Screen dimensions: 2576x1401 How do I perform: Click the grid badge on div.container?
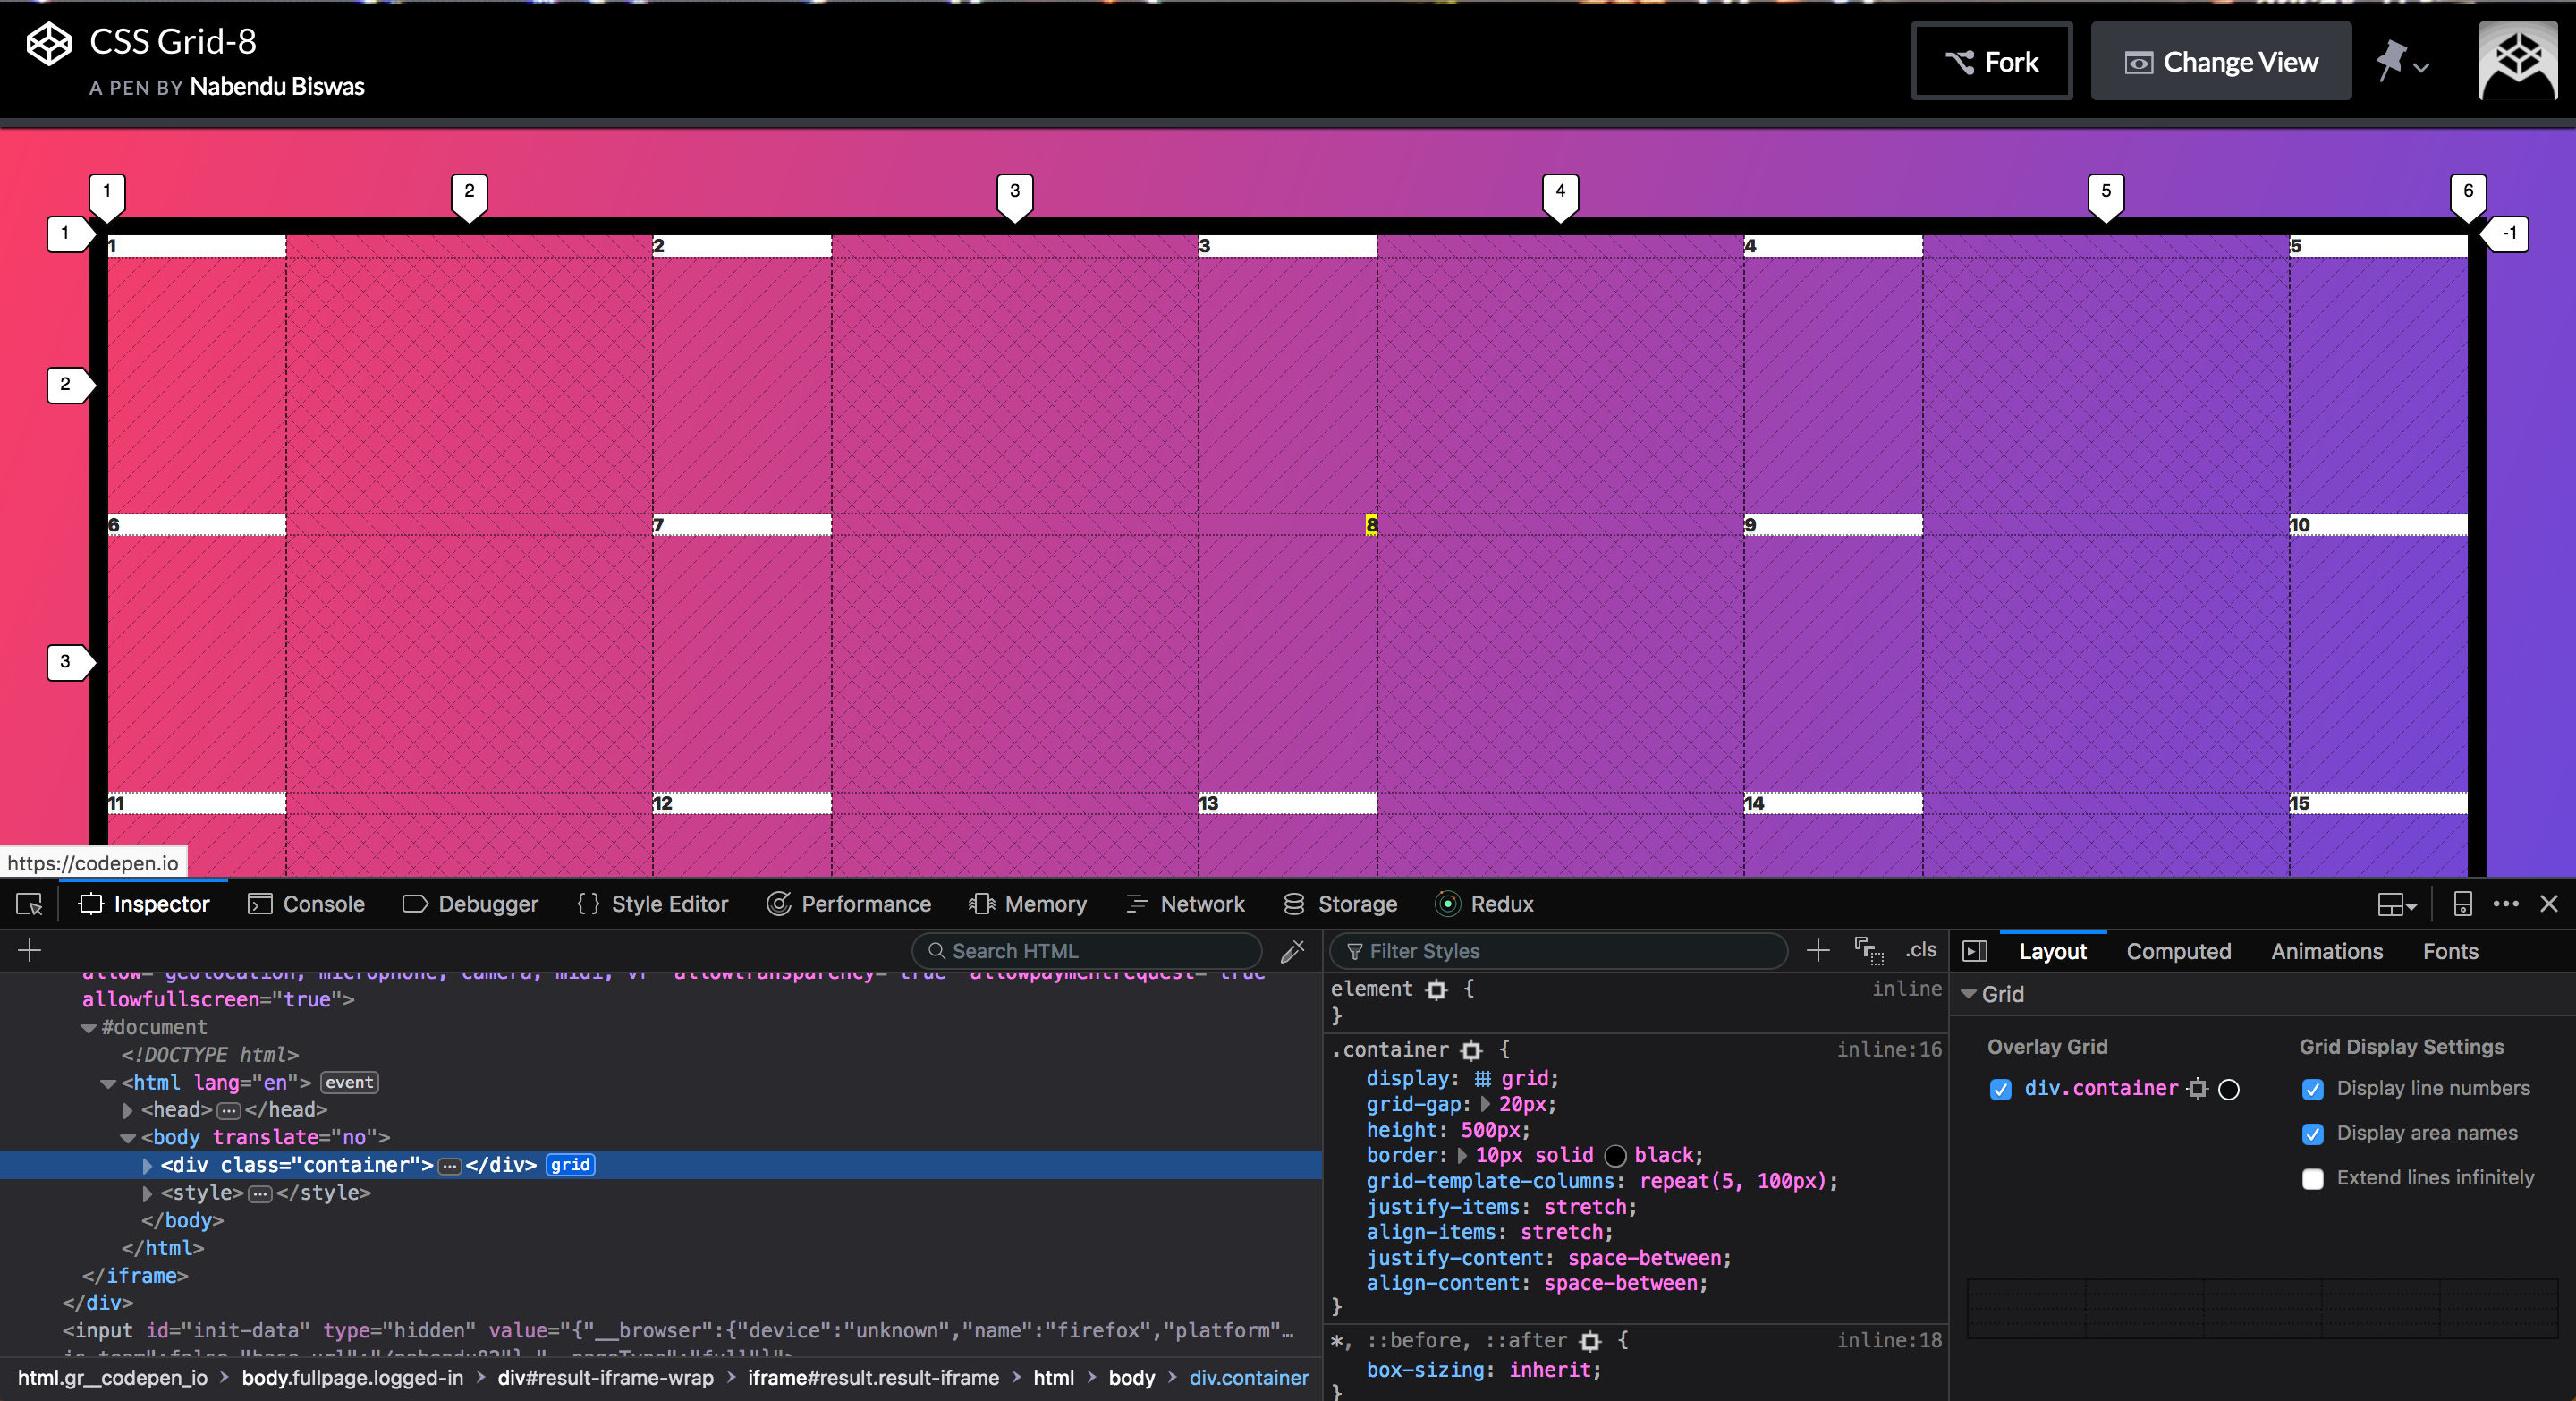570,1165
